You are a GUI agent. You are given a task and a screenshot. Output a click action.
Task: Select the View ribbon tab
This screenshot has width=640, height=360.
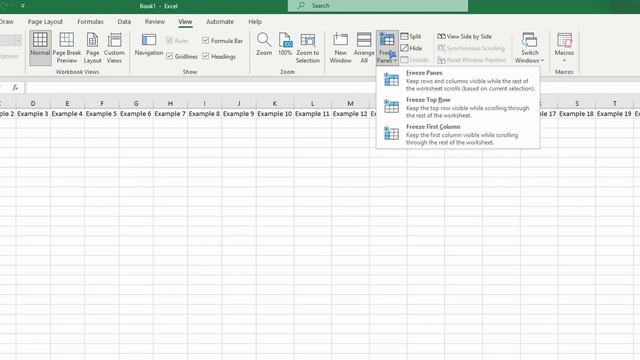pos(185,22)
